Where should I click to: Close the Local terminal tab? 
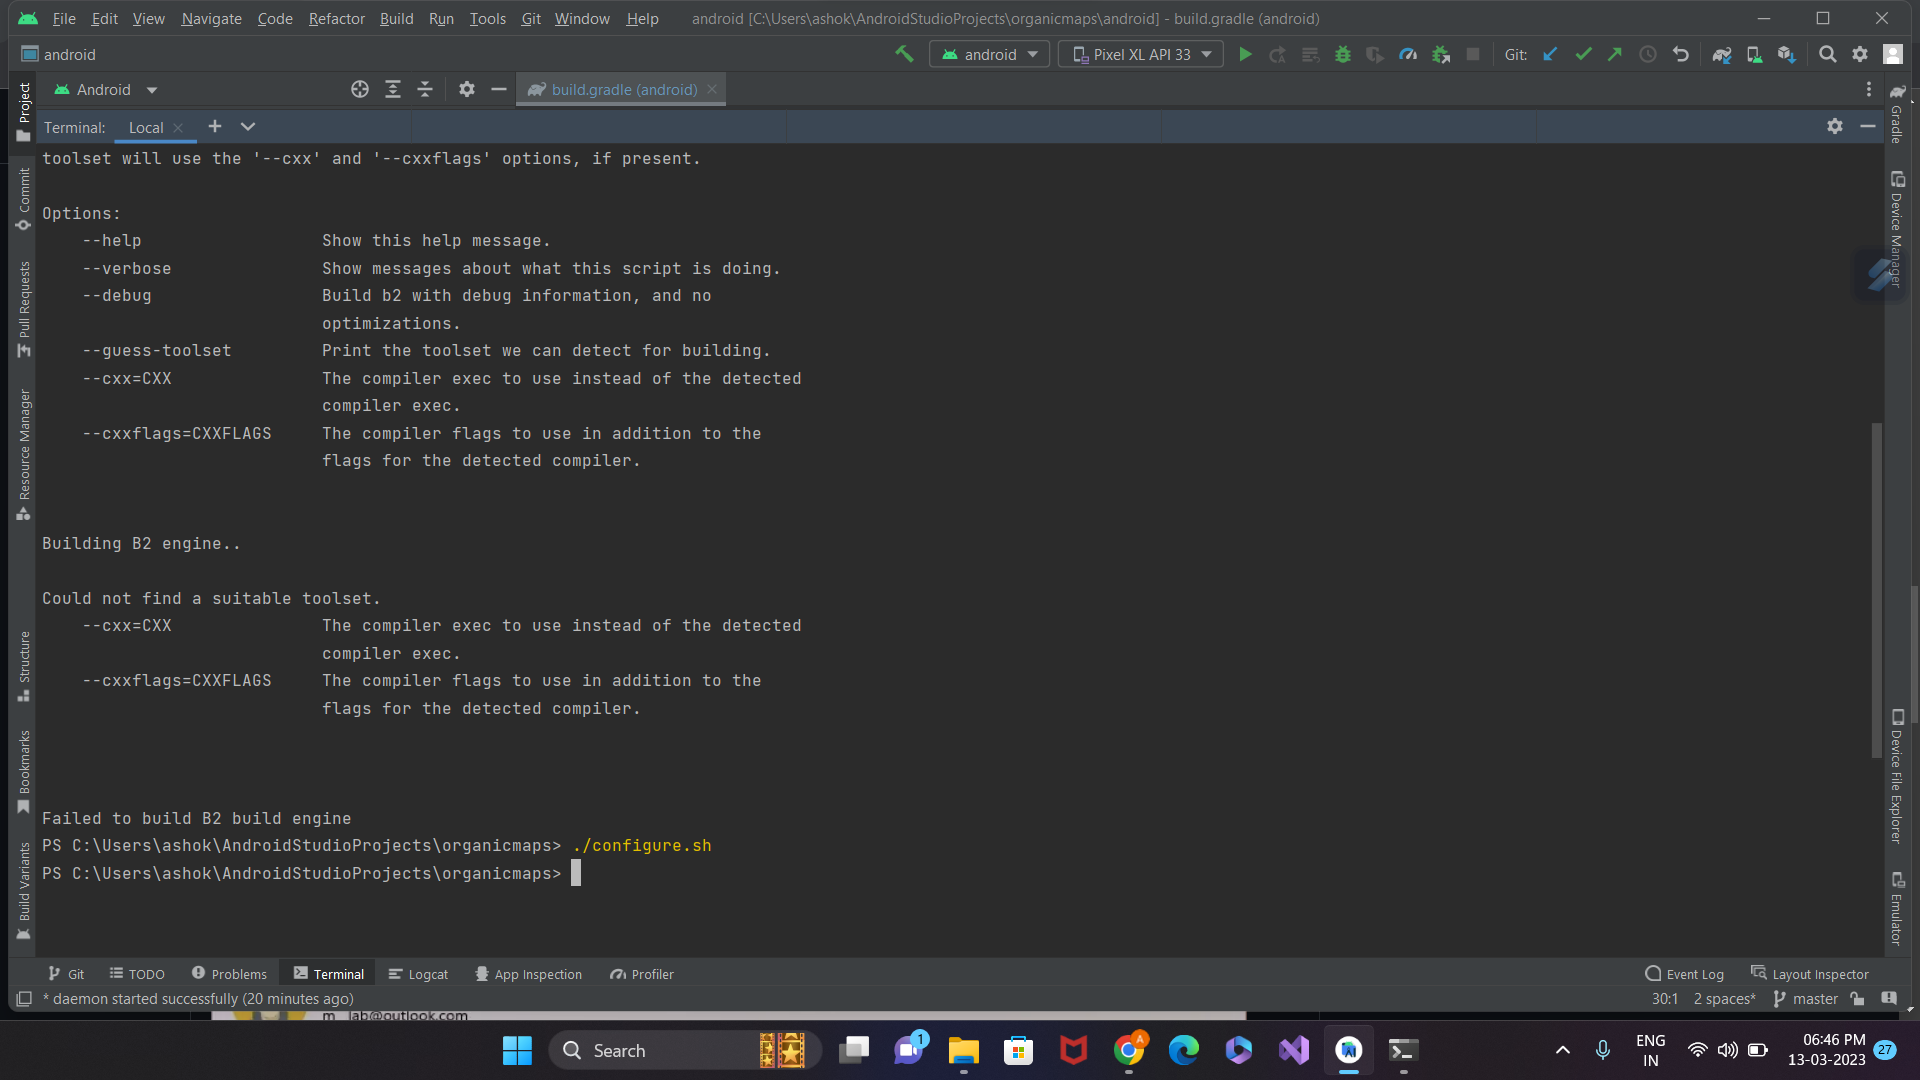[178, 127]
